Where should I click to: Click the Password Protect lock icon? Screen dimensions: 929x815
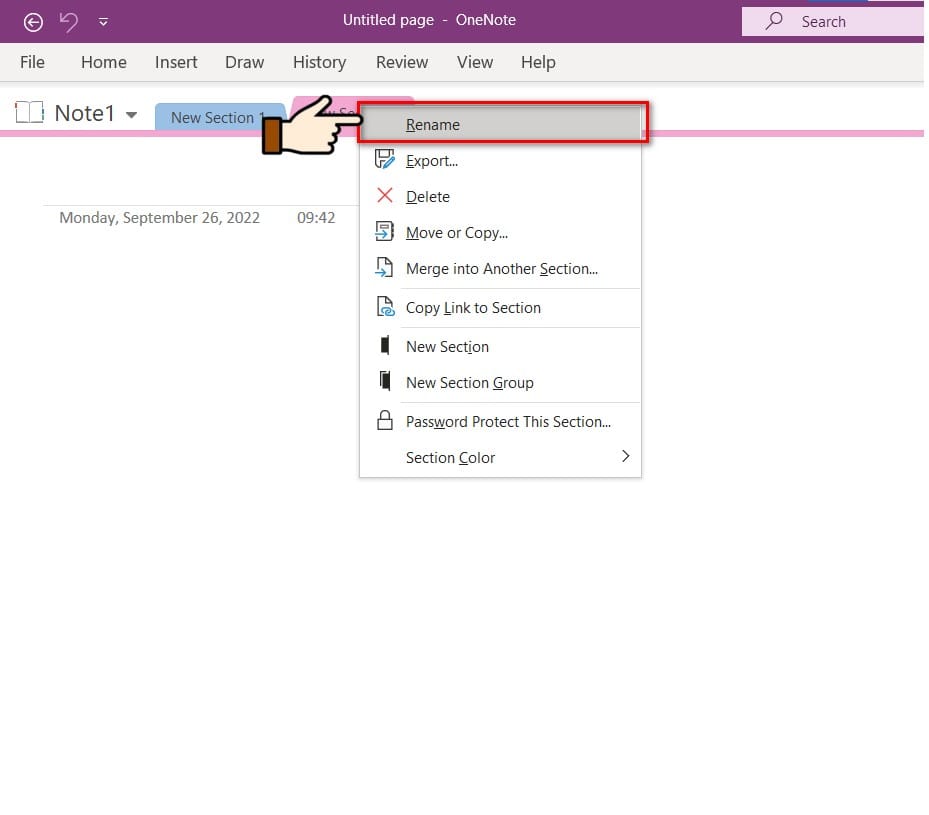[x=385, y=421]
